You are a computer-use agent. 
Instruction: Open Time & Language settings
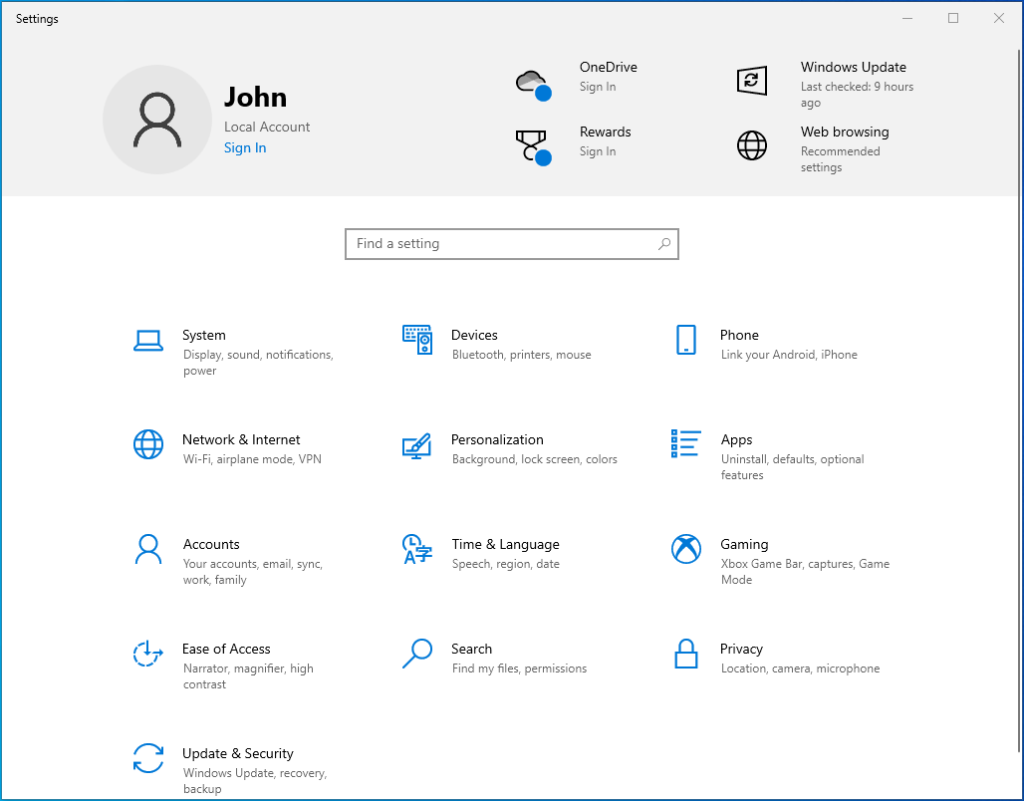coord(505,550)
